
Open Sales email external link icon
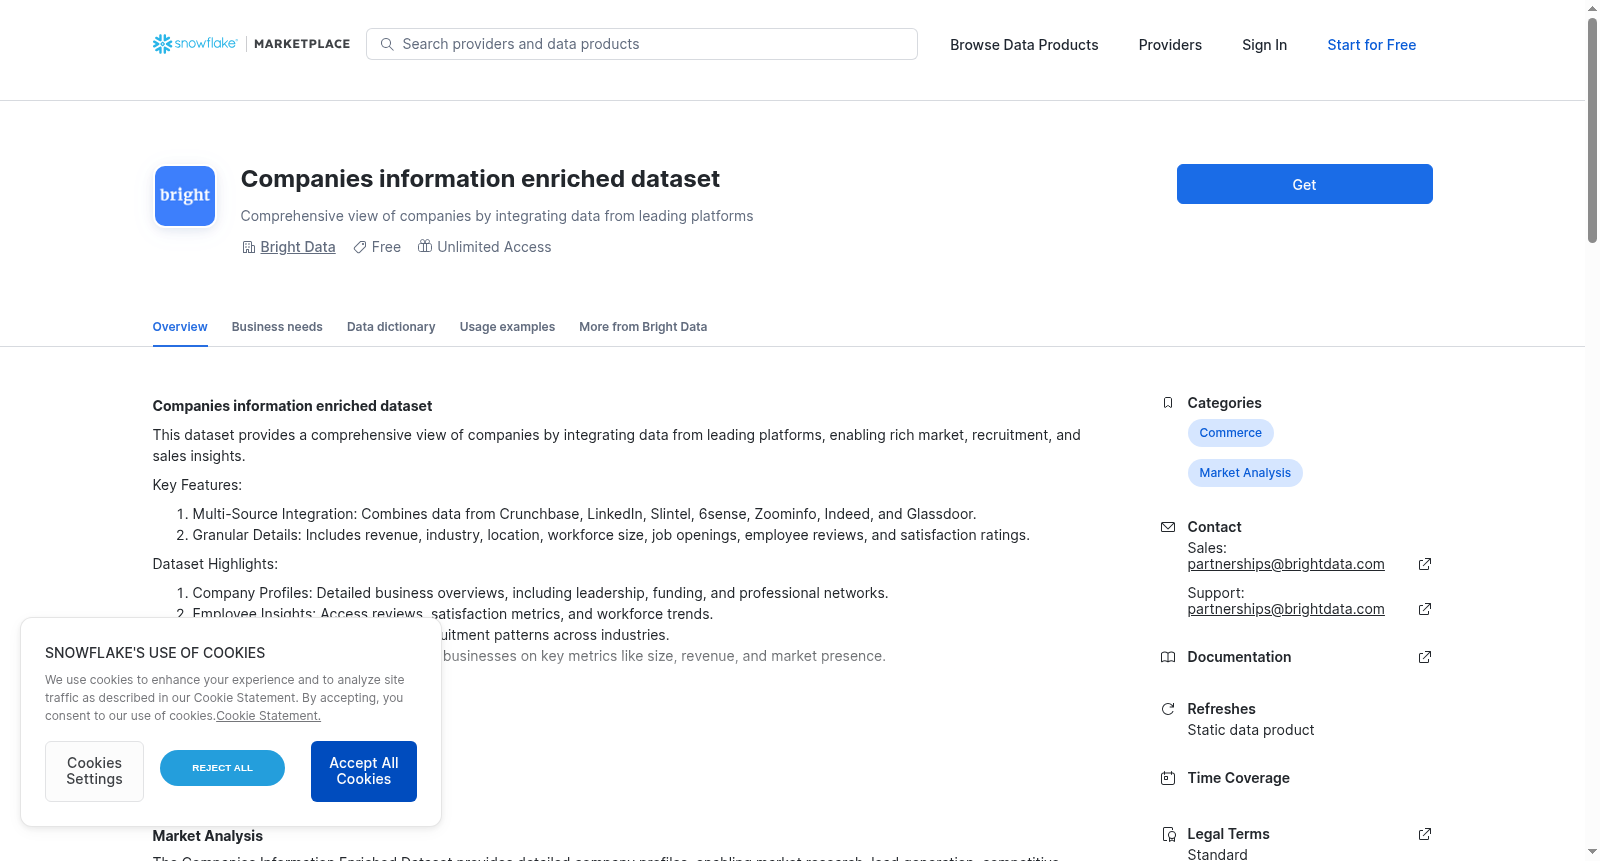(x=1425, y=564)
